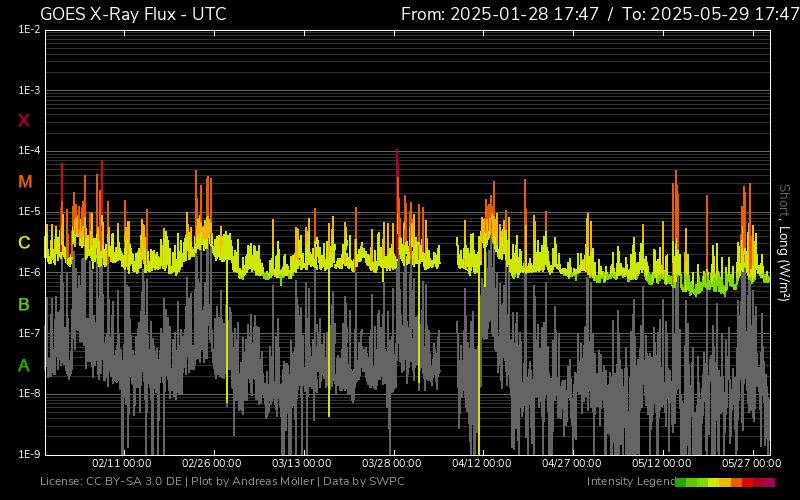The height and width of the screenshot is (500, 800).
Task: Click the 03/13 00:00 date tick label
Action: [x=301, y=464]
